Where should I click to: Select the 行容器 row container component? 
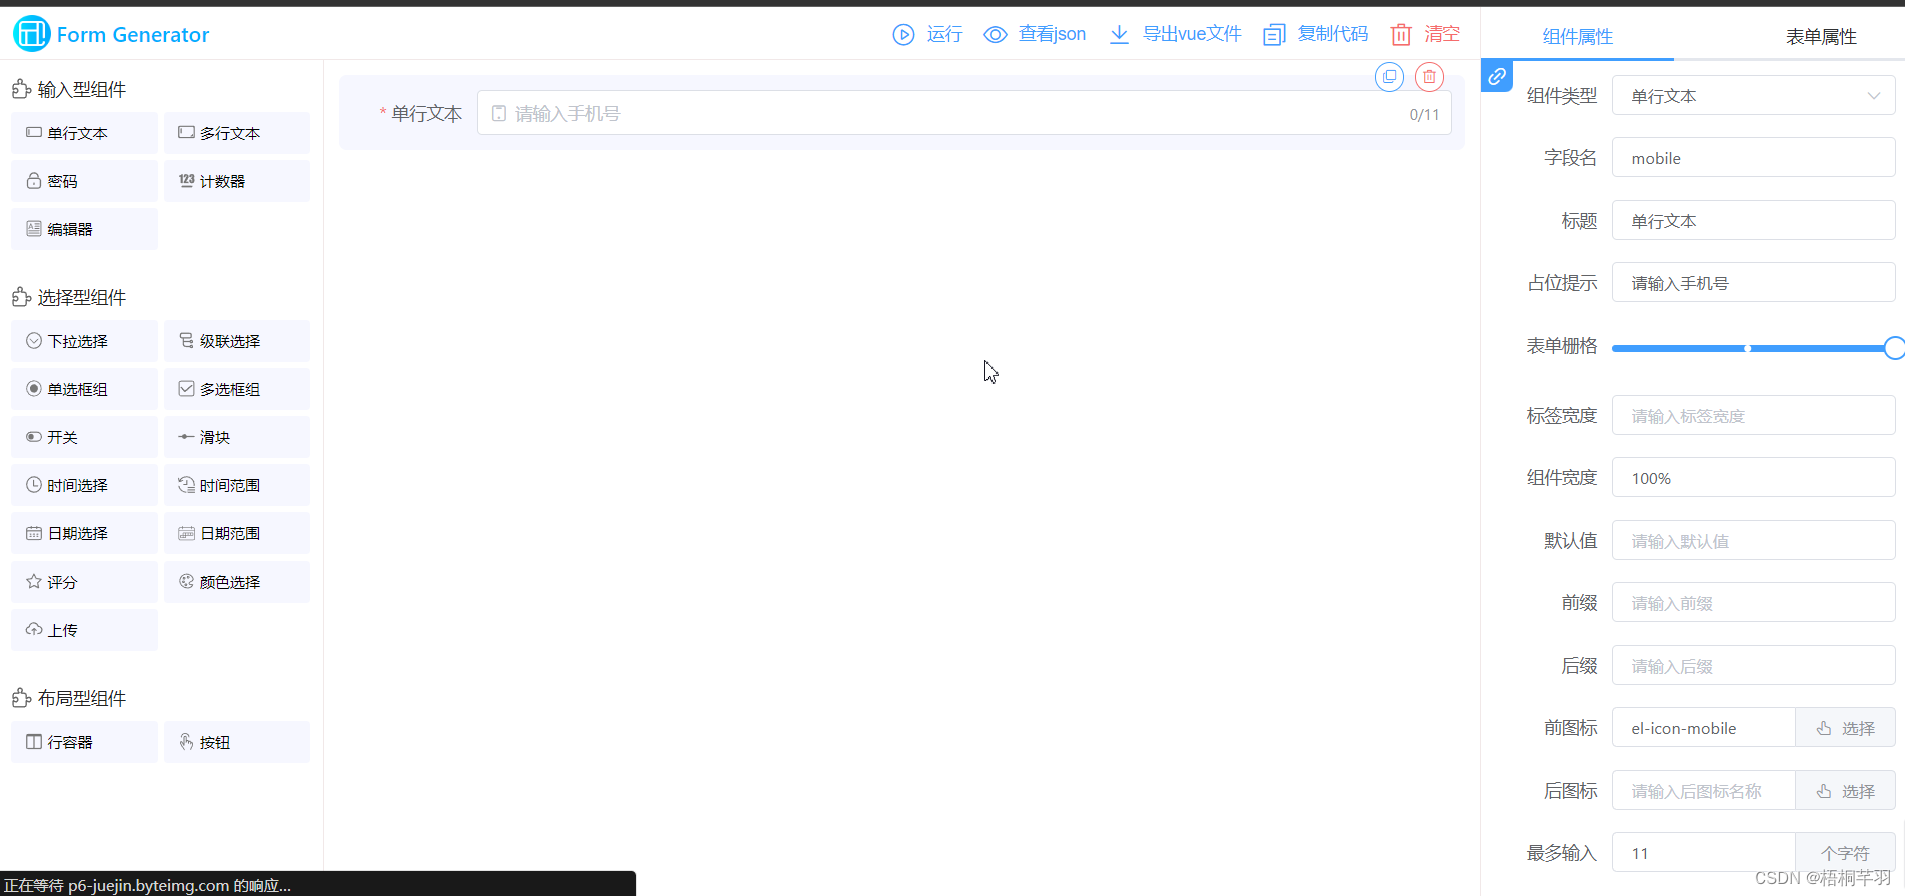tap(84, 742)
